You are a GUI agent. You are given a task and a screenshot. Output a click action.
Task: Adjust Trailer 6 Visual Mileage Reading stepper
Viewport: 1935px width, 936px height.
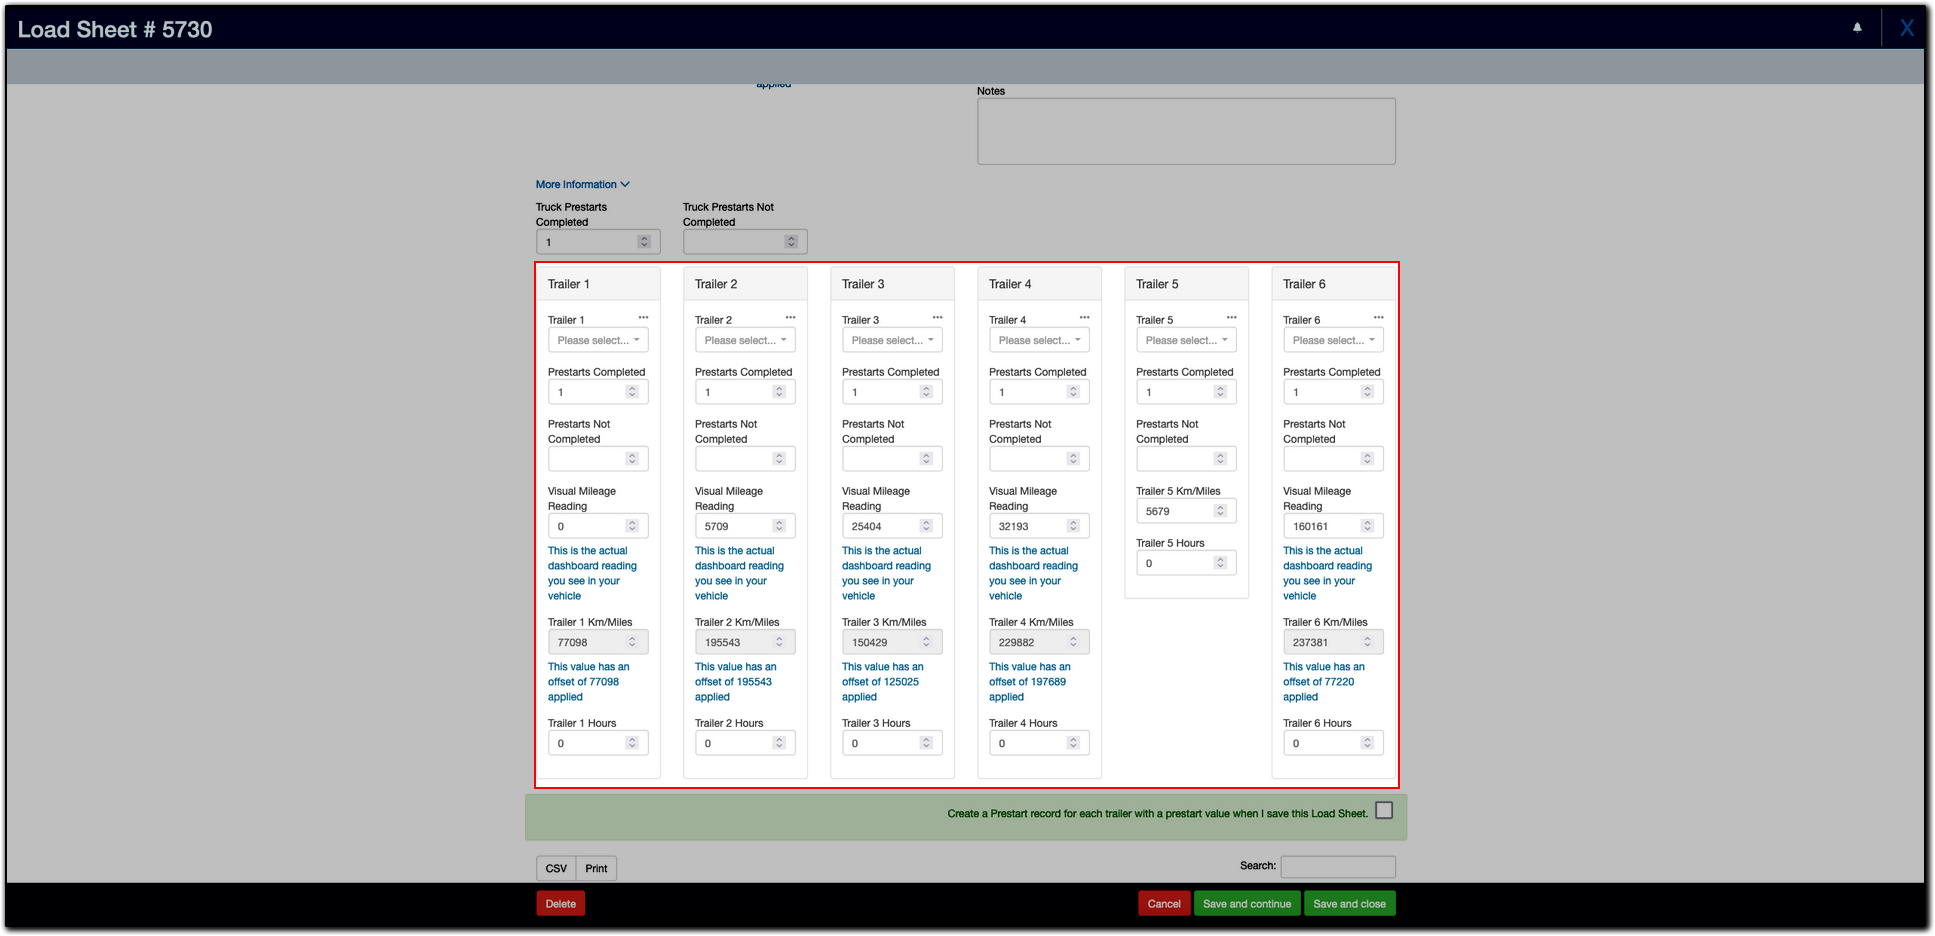1367,526
